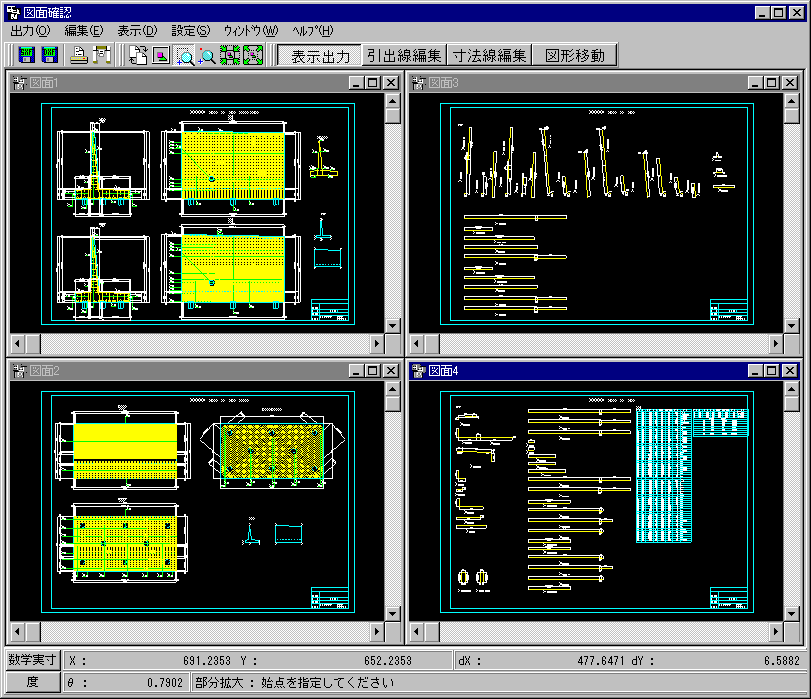Open the 出力(O) menu

(30, 31)
